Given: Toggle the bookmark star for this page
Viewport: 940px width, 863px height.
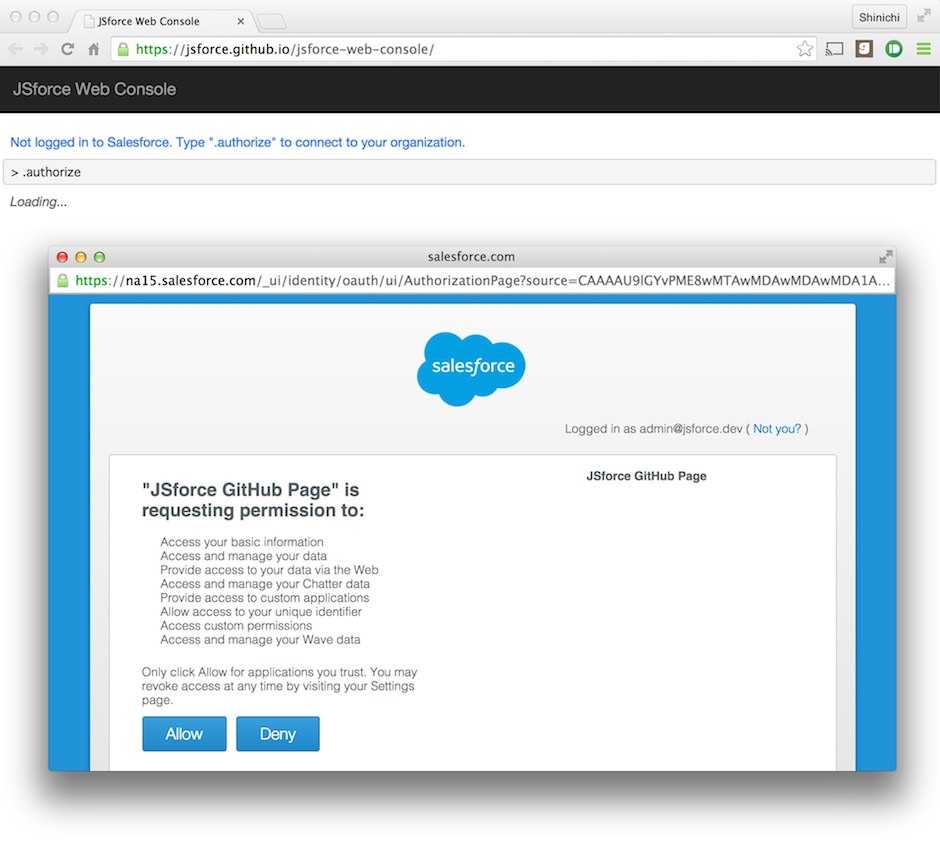Looking at the screenshot, I should [805, 48].
